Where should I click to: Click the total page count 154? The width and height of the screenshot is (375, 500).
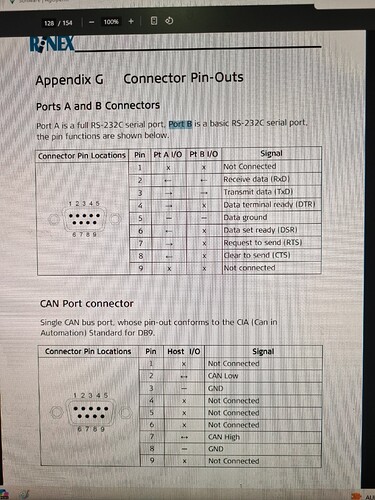click(67, 23)
